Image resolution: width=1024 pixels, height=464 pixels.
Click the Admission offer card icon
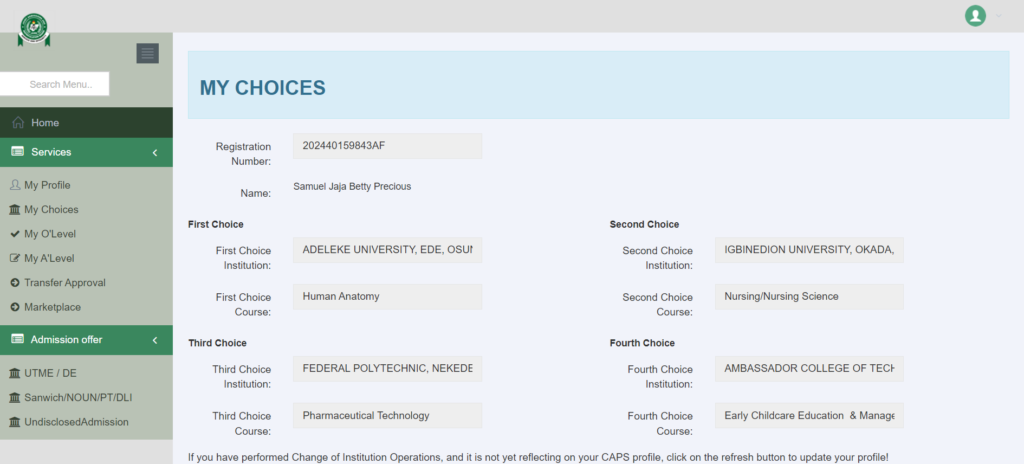[18, 339]
